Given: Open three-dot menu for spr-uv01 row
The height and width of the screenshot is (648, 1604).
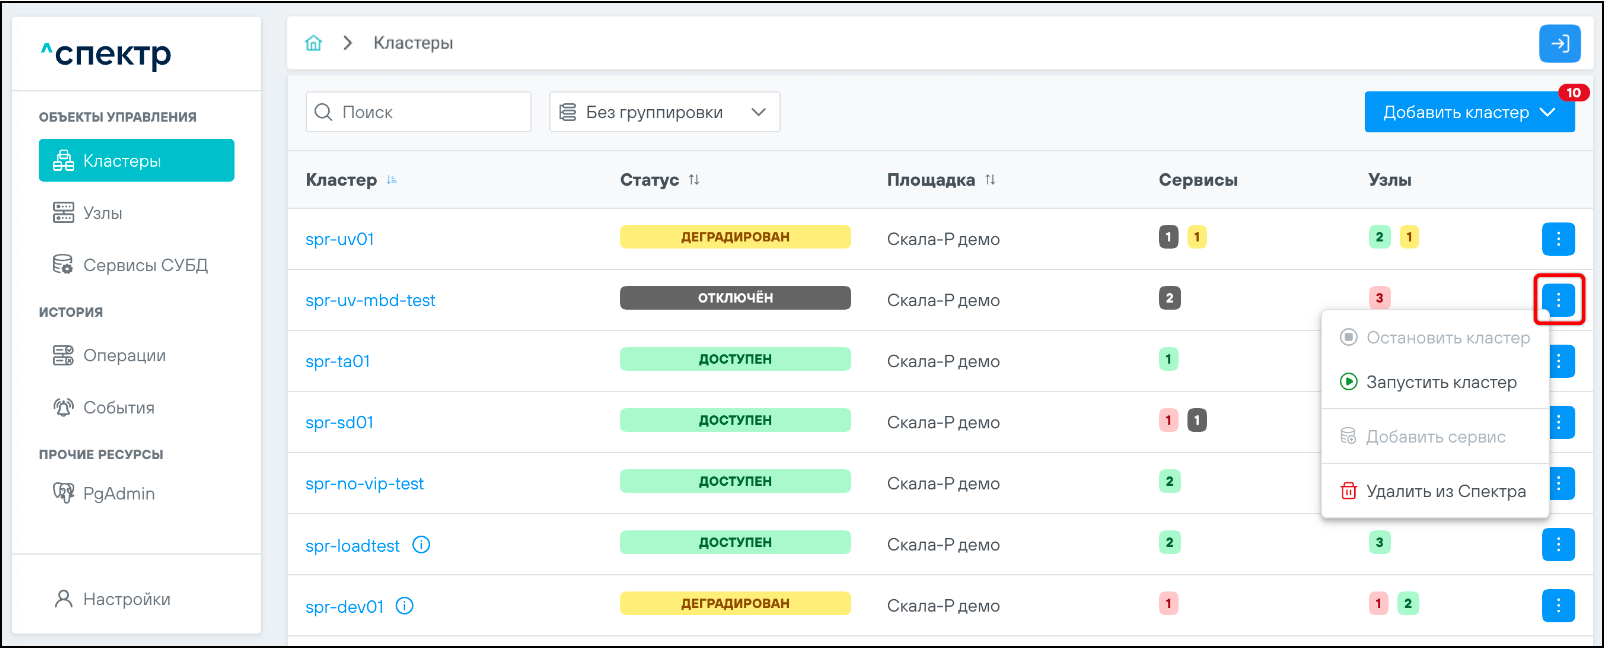Looking at the screenshot, I should [1558, 239].
